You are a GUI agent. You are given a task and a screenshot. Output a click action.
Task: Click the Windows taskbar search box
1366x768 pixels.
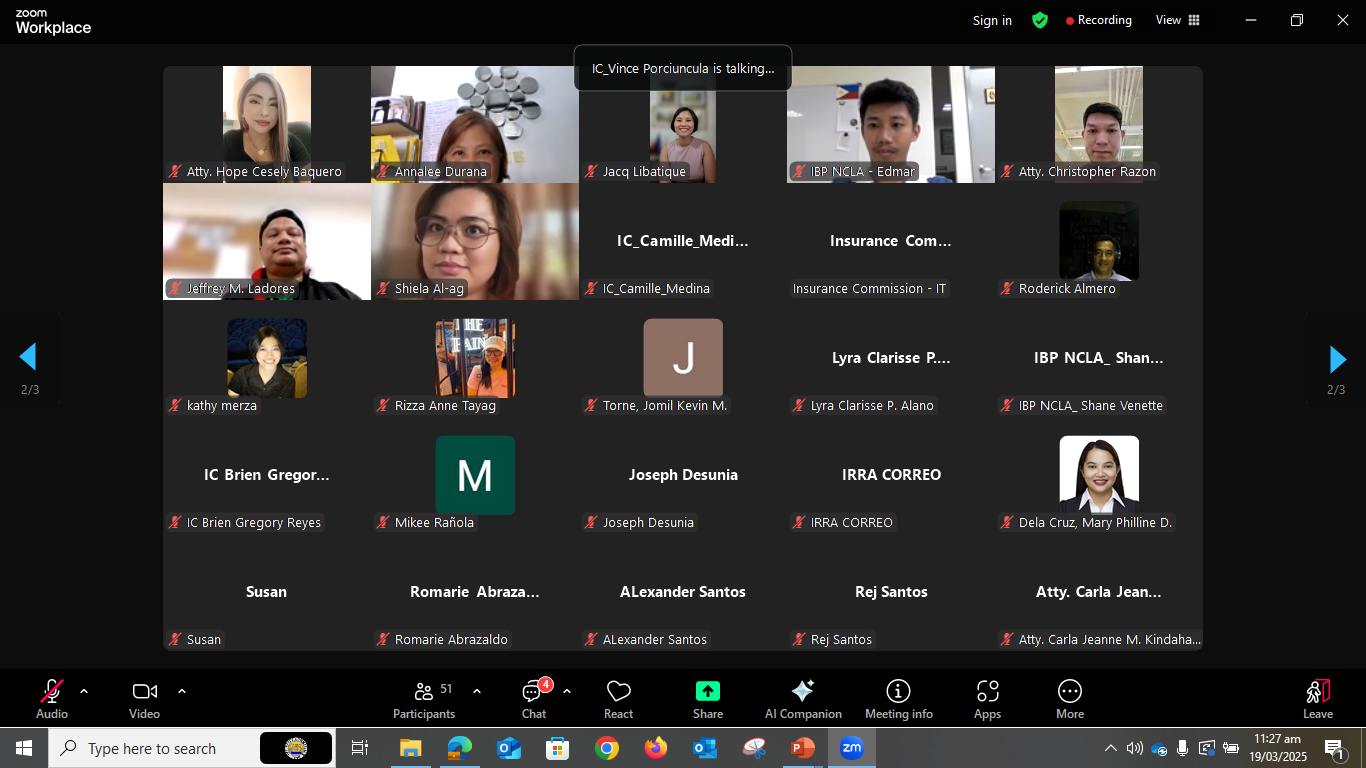(192, 748)
